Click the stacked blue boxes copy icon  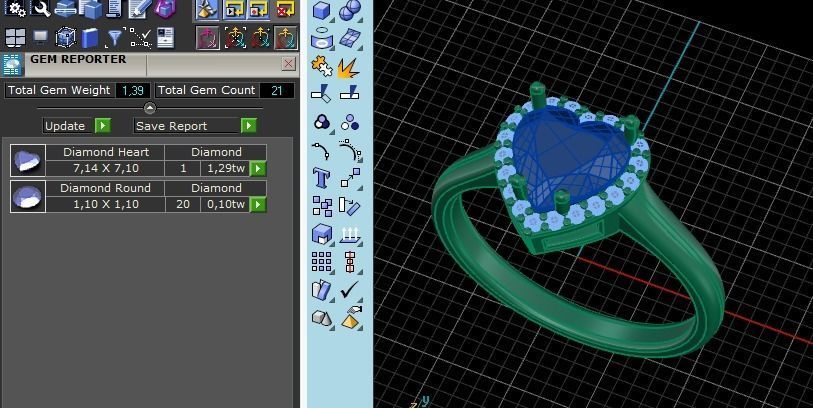[91, 9]
